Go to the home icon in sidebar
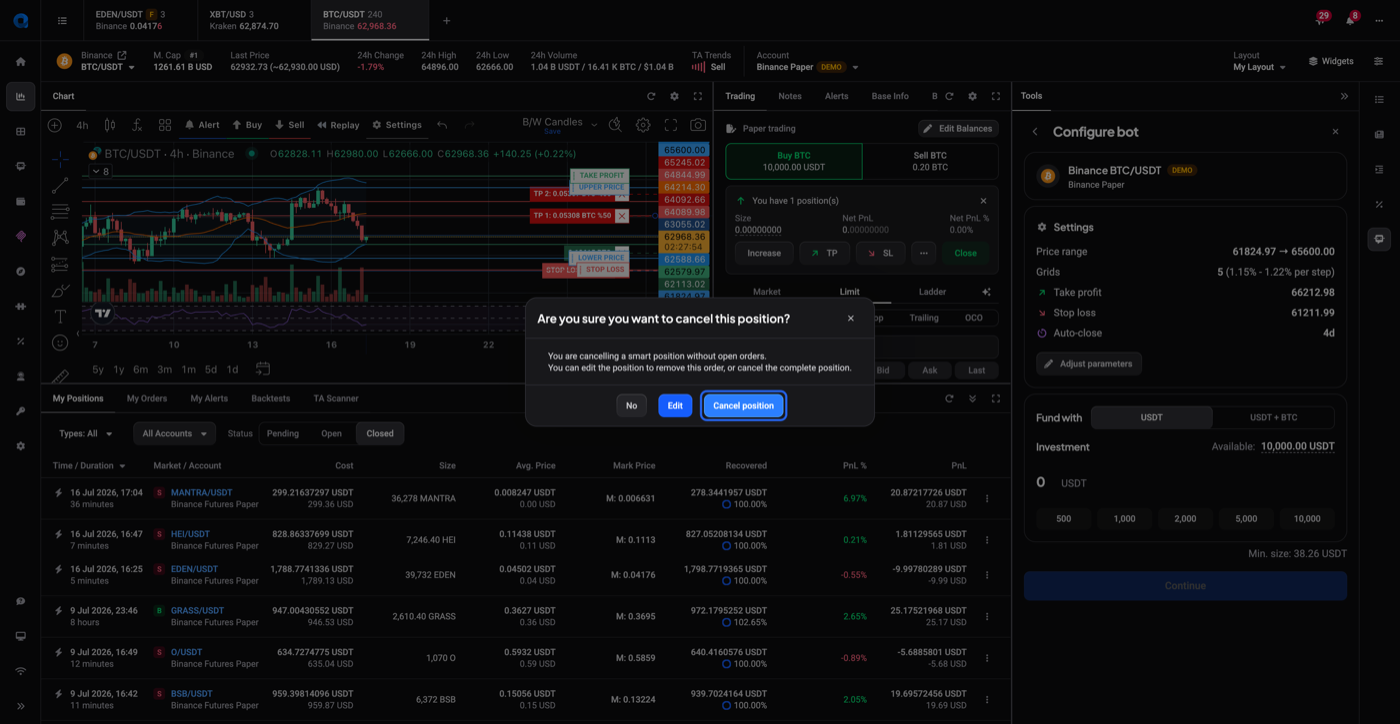 pos(20,61)
